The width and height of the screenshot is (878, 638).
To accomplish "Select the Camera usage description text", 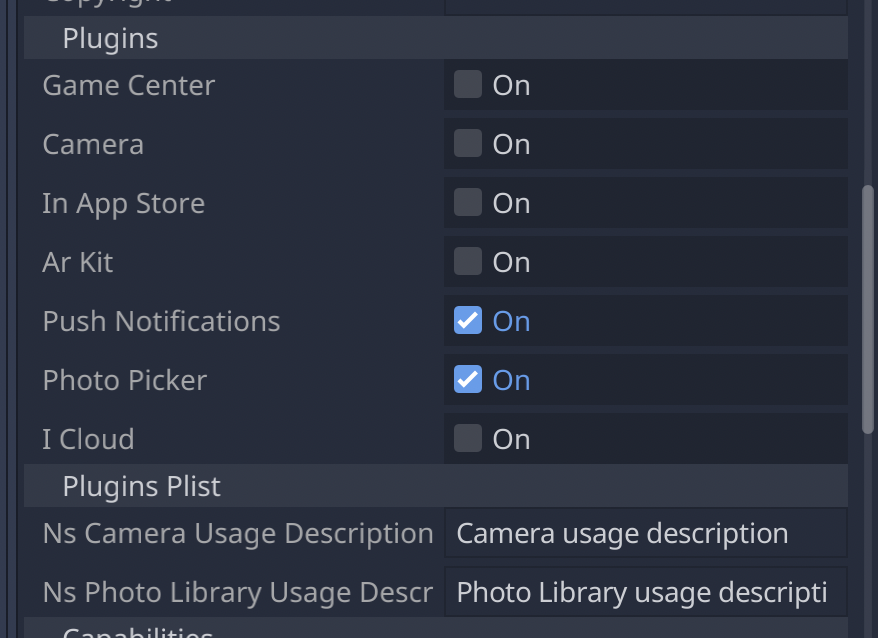I will [620, 533].
